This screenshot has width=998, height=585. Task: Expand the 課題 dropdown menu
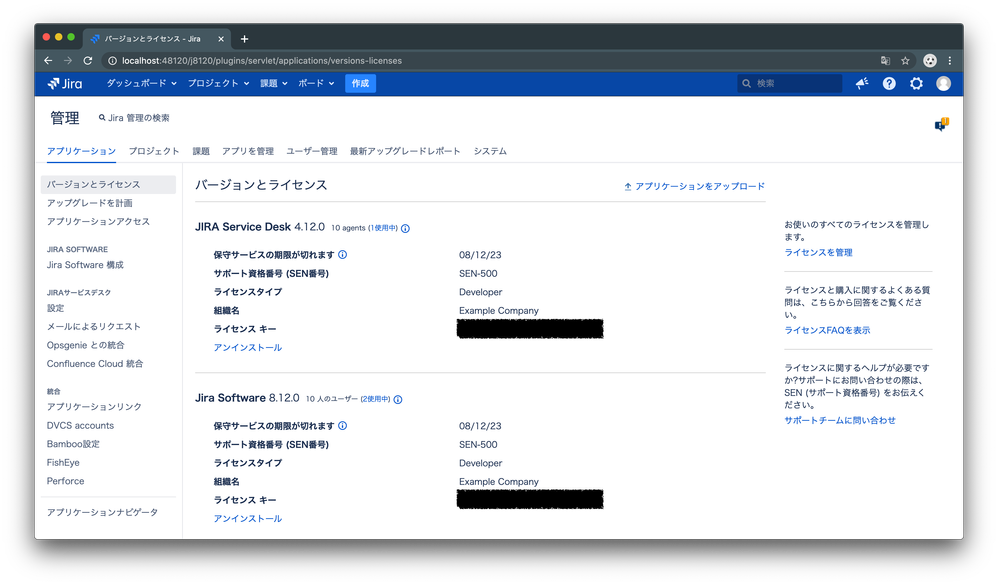(274, 83)
